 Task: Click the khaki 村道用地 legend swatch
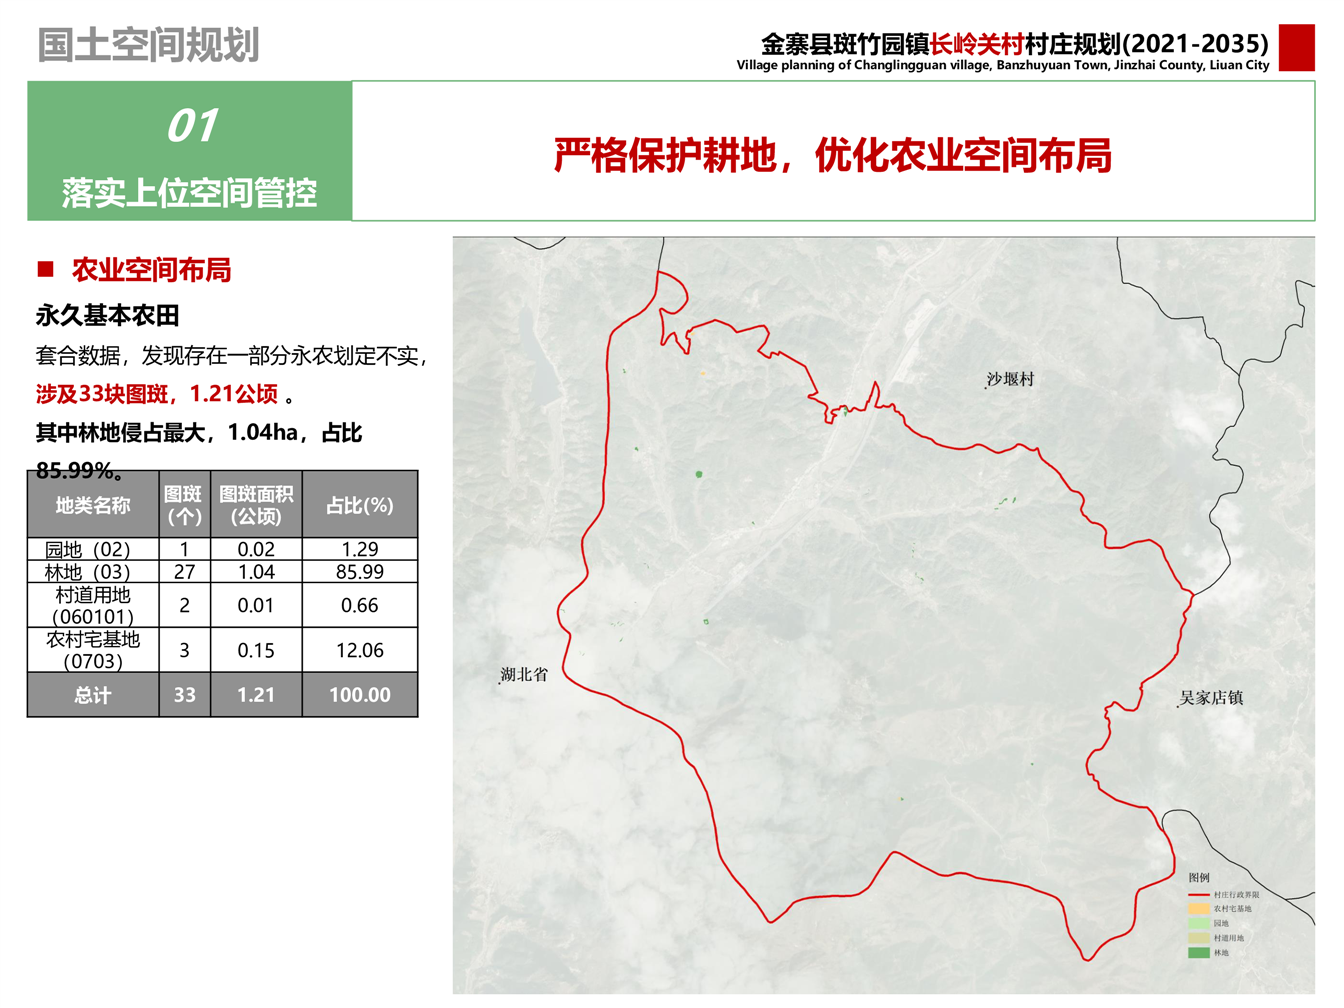[x=1199, y=938]
